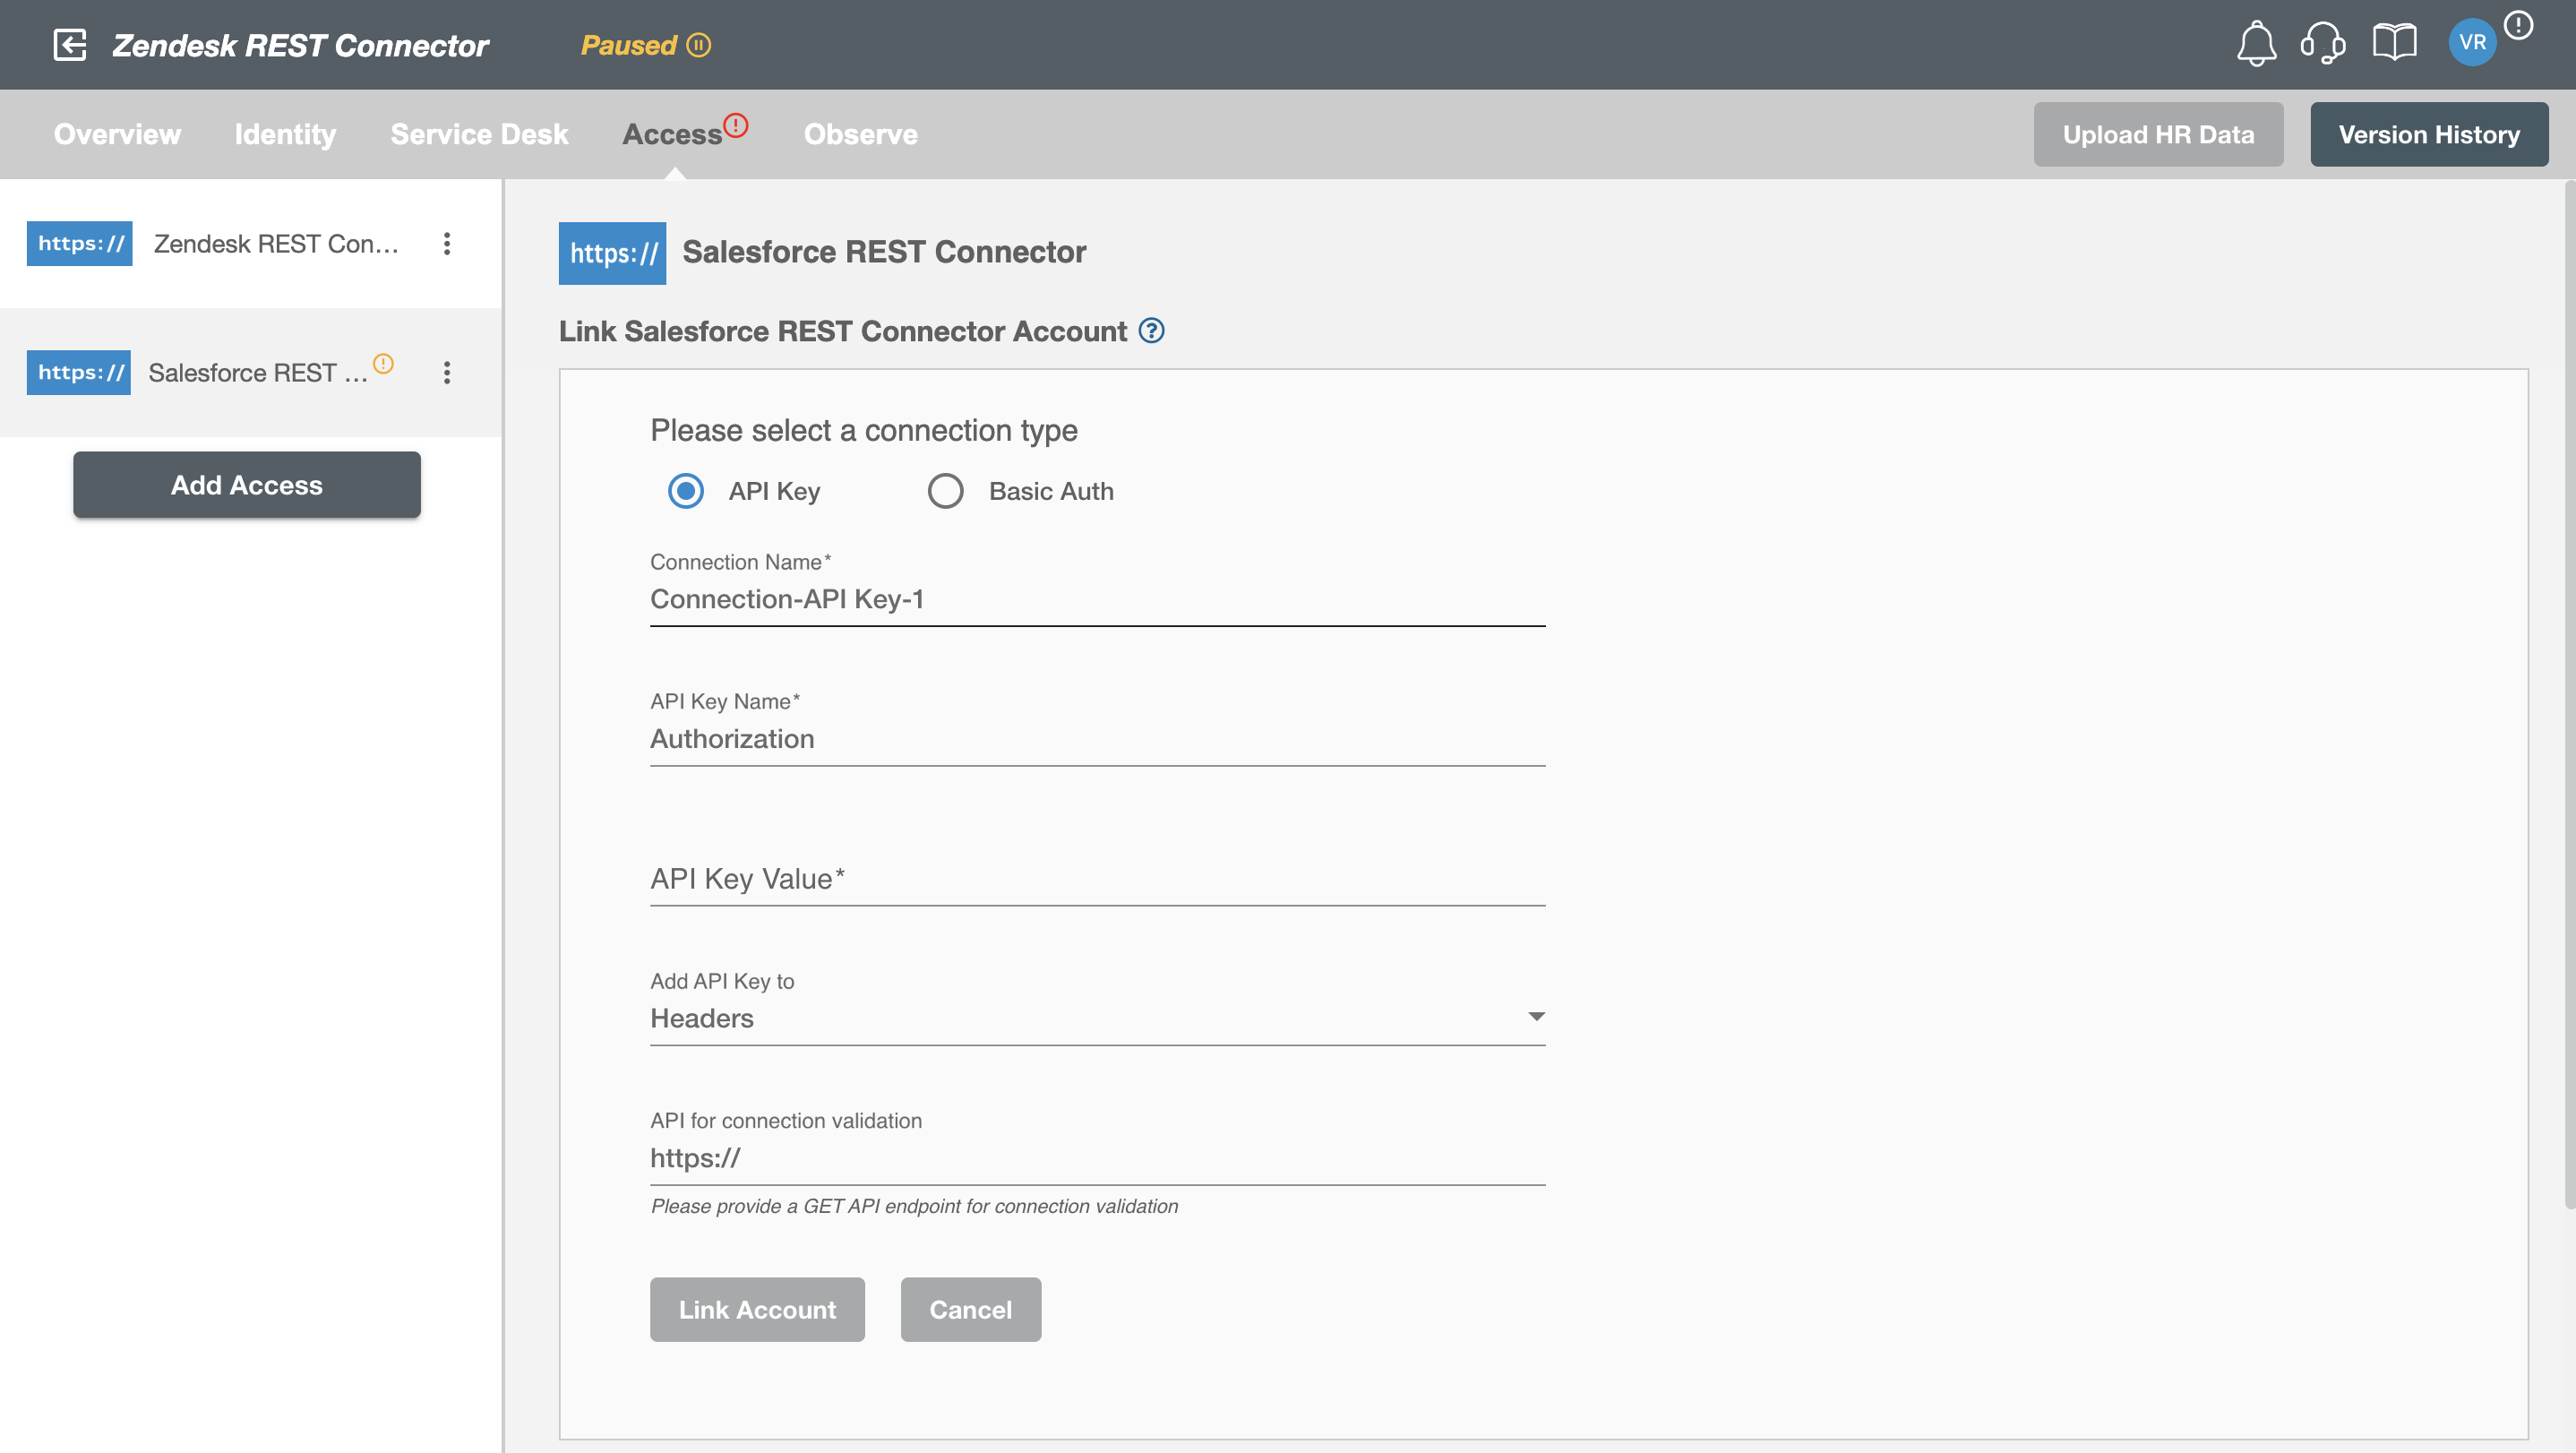Click the API Key Value field
Image resolution: width=2576 pixels, height=1453 pixels.
1098,879
